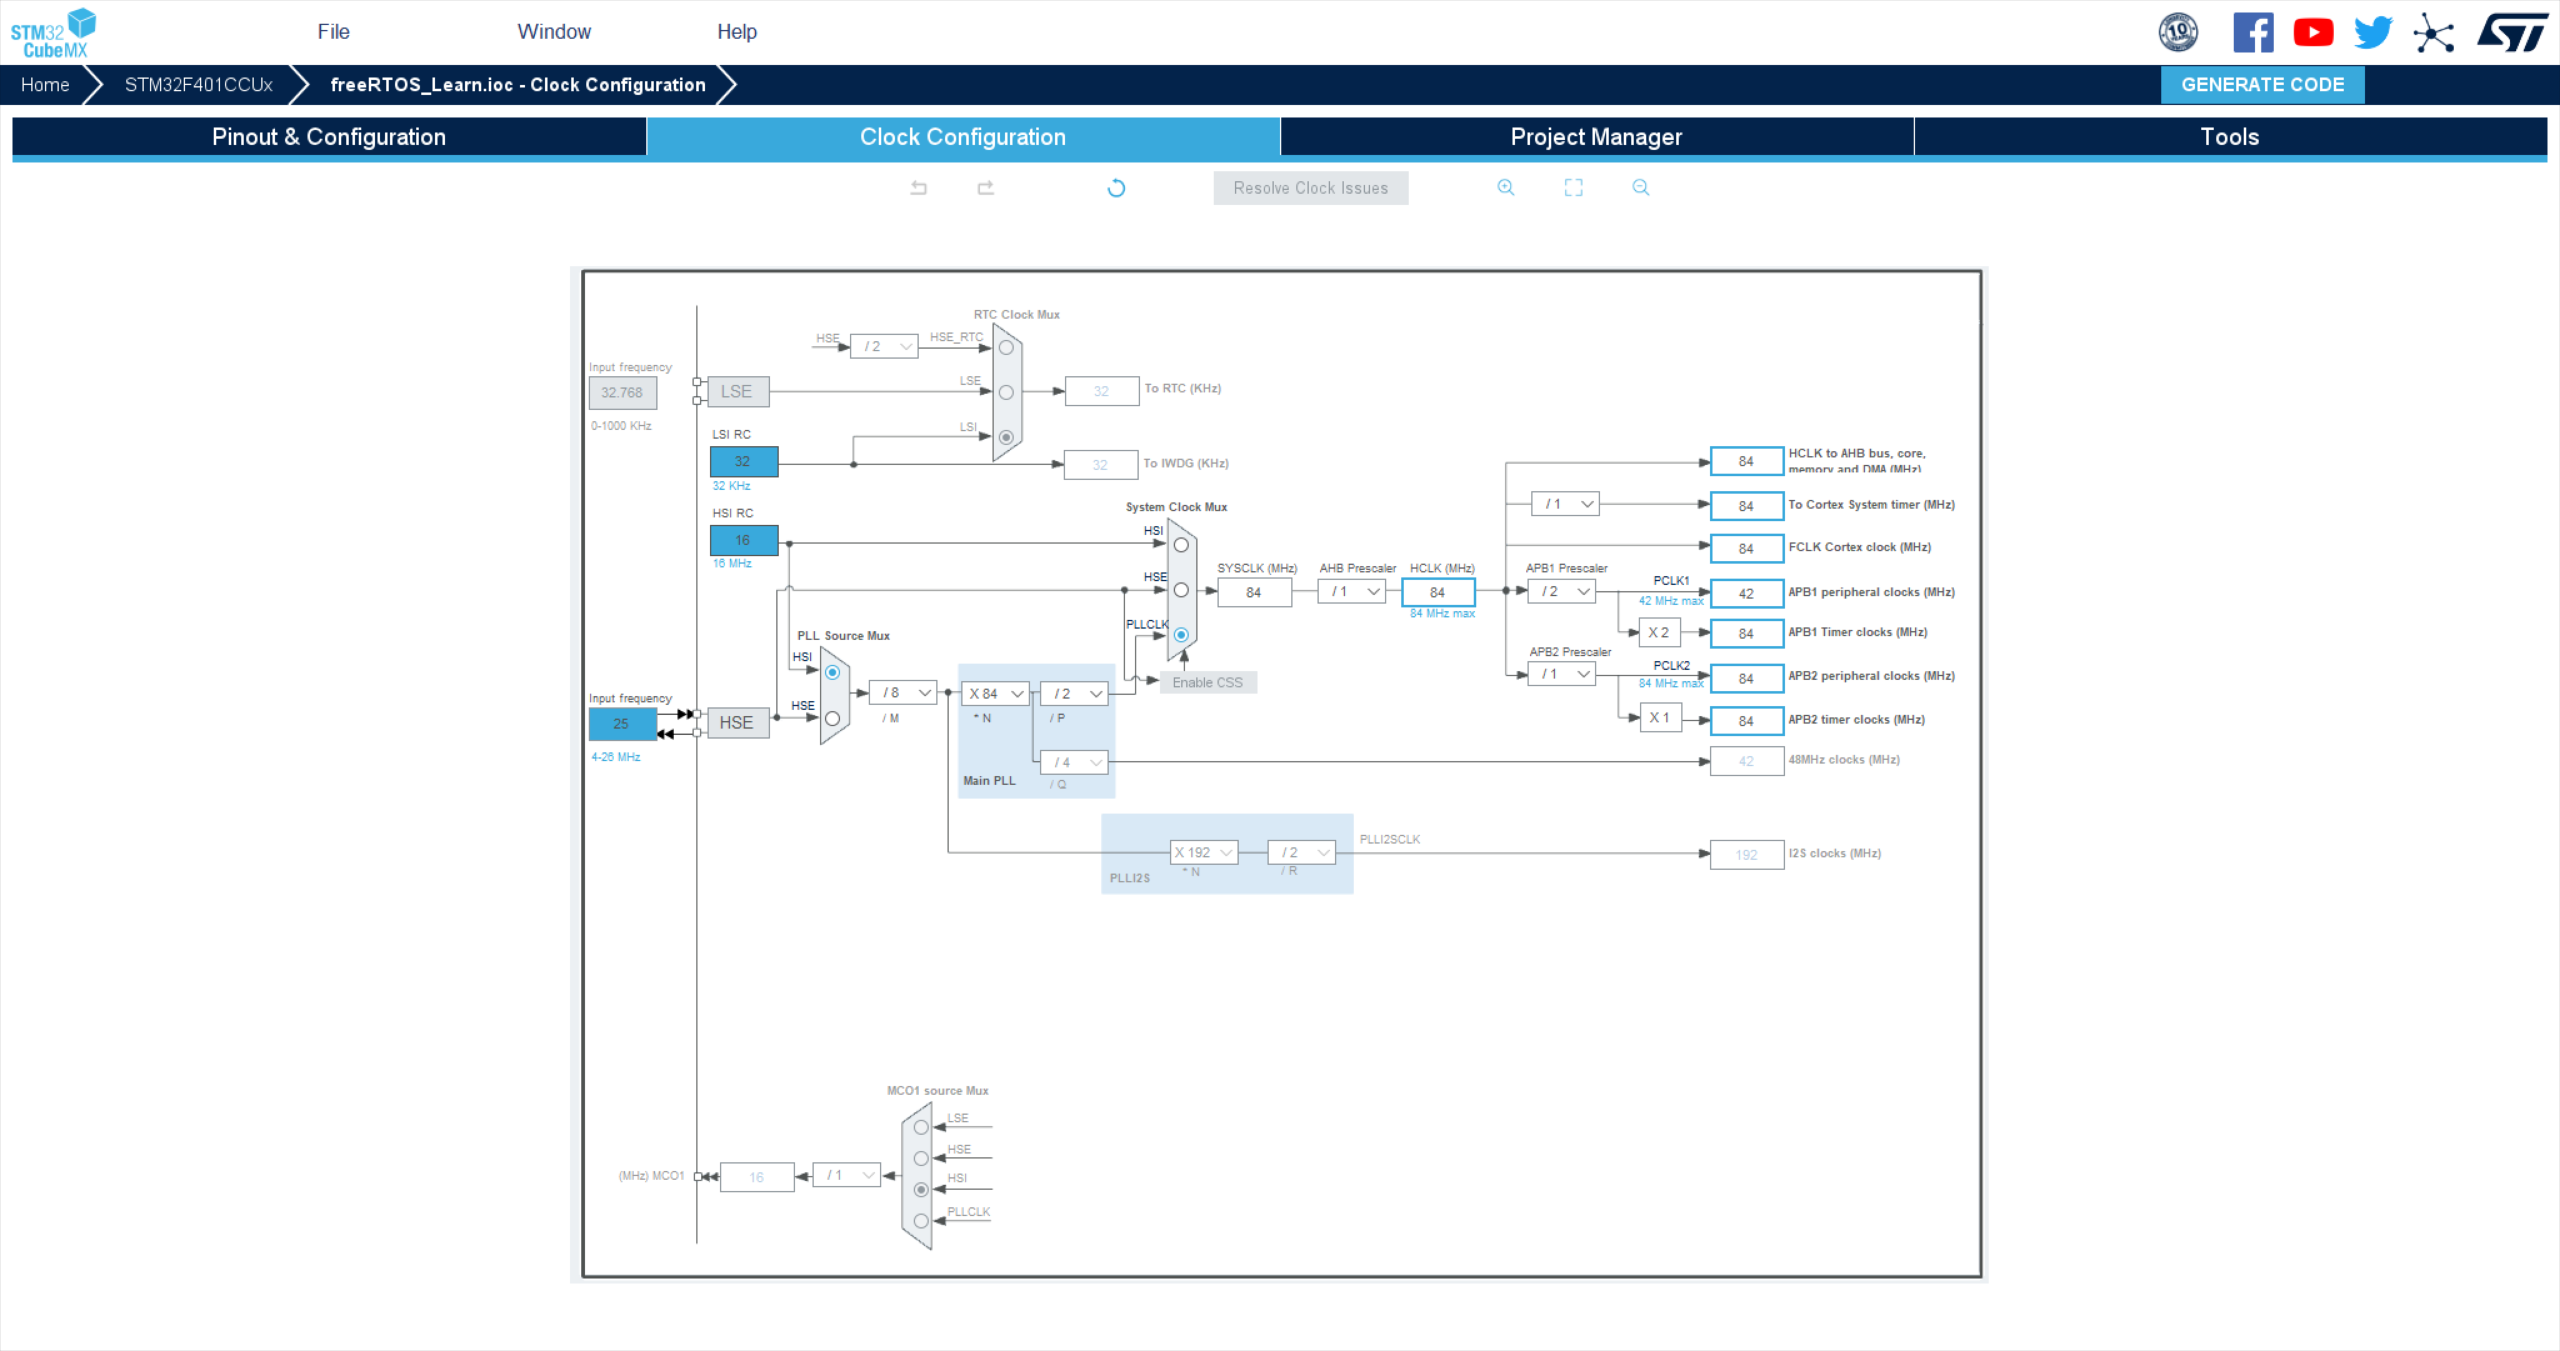Open the AHB Prescaler dropdown
2560x1351 pixels.
point(1352,592)
